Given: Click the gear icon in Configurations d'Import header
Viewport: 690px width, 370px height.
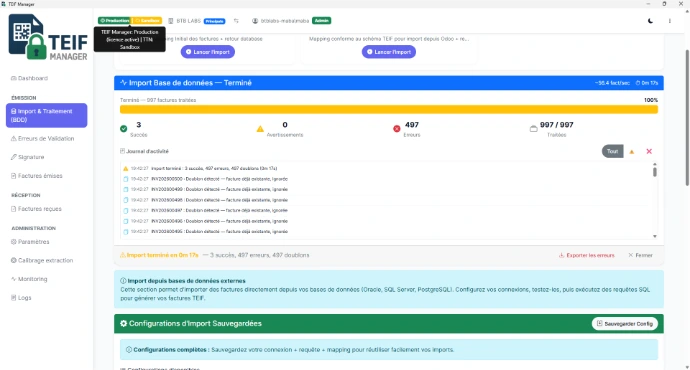Looking at the screenshot, I should click(124, 323).
